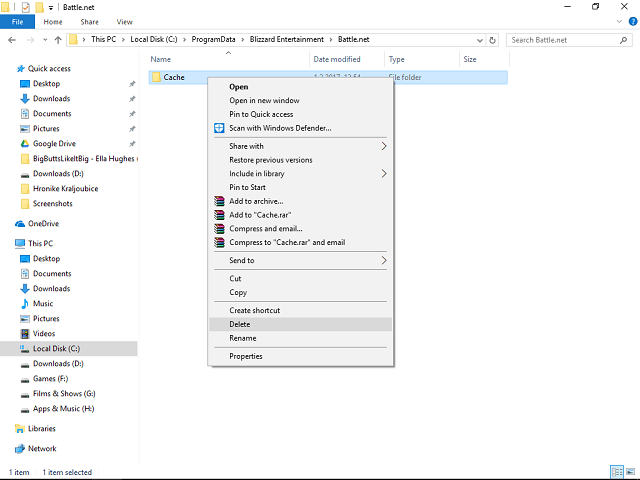This screenshot has width=640, height=480.
Task: Choose Add to archive... WinRAR entry
Action: coord(300,201)
